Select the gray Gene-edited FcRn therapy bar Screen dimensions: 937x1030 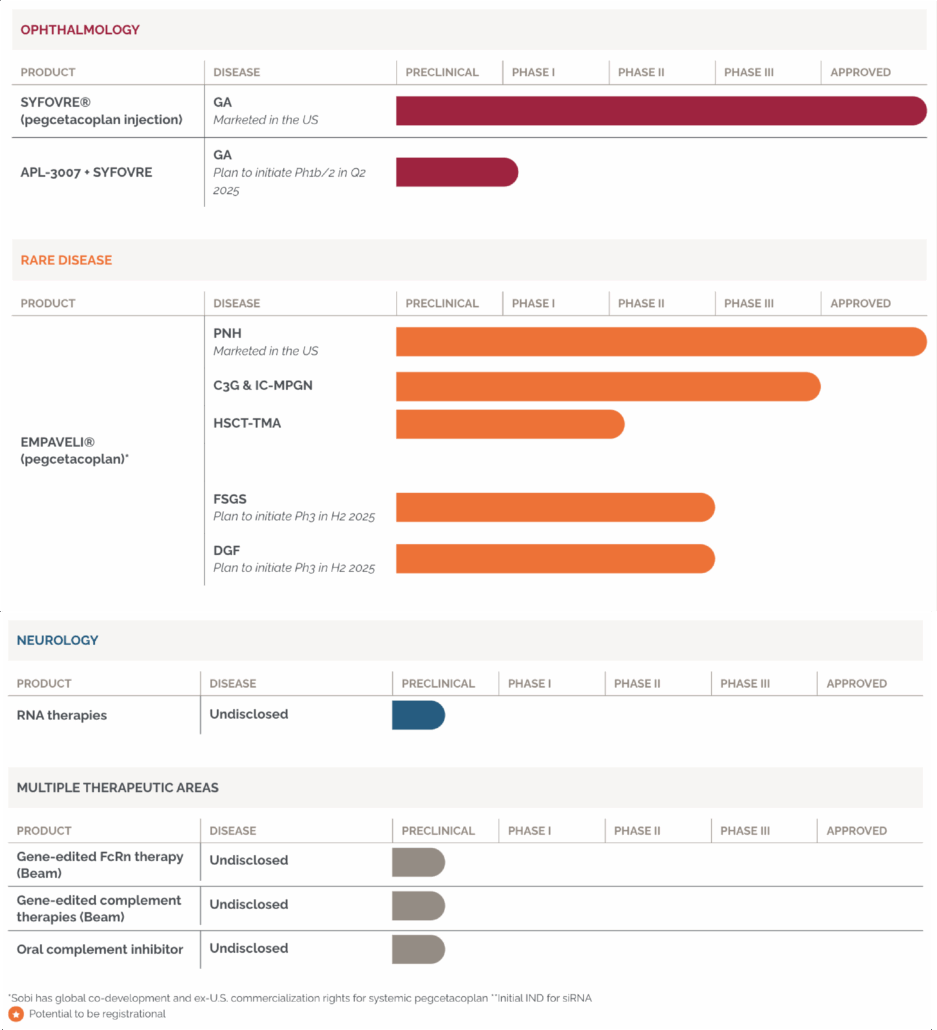(x=418, y=862)
